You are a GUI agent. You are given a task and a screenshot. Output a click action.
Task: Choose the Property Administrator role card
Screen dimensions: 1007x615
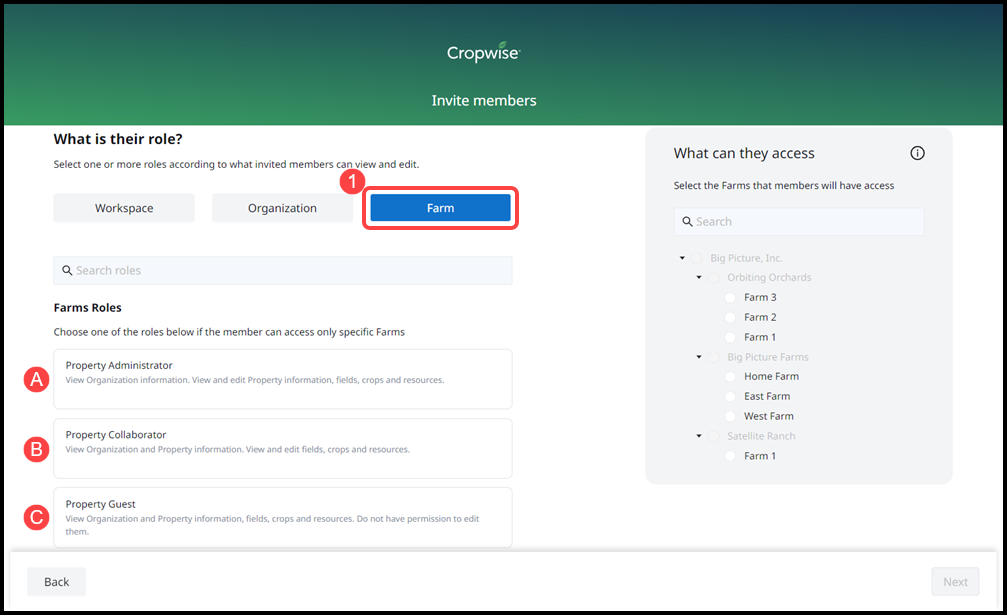(x=282, y=378)
